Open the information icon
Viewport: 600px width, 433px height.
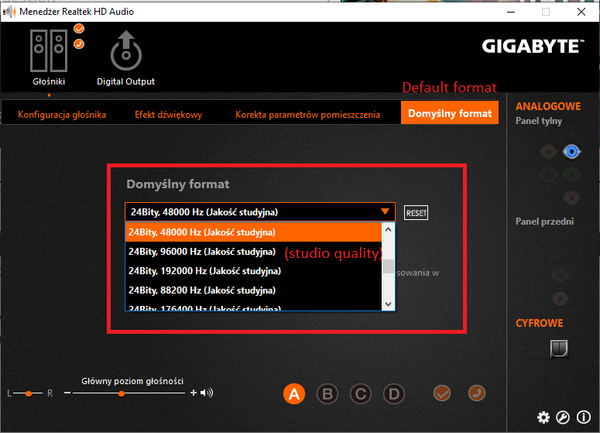point(584,417)
